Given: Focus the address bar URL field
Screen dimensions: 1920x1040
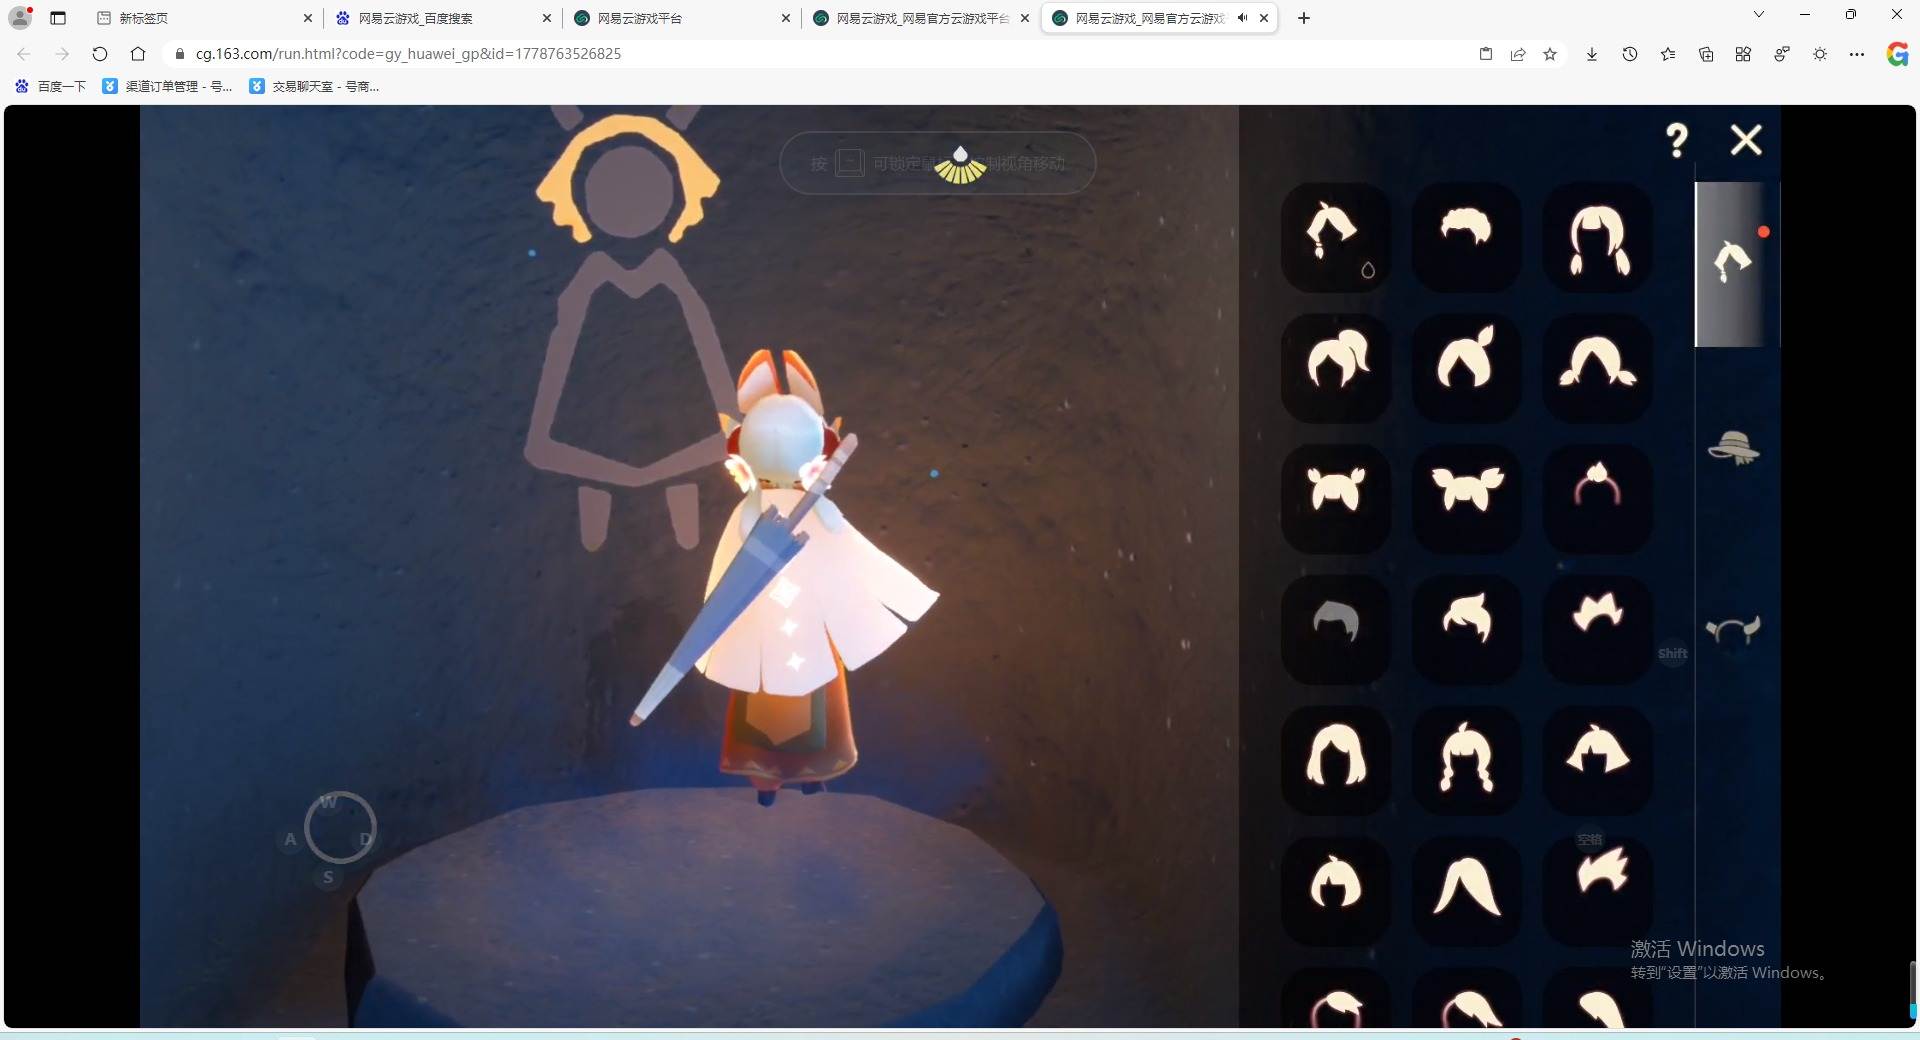Looking at the screenshot, I should pos(820,54).
